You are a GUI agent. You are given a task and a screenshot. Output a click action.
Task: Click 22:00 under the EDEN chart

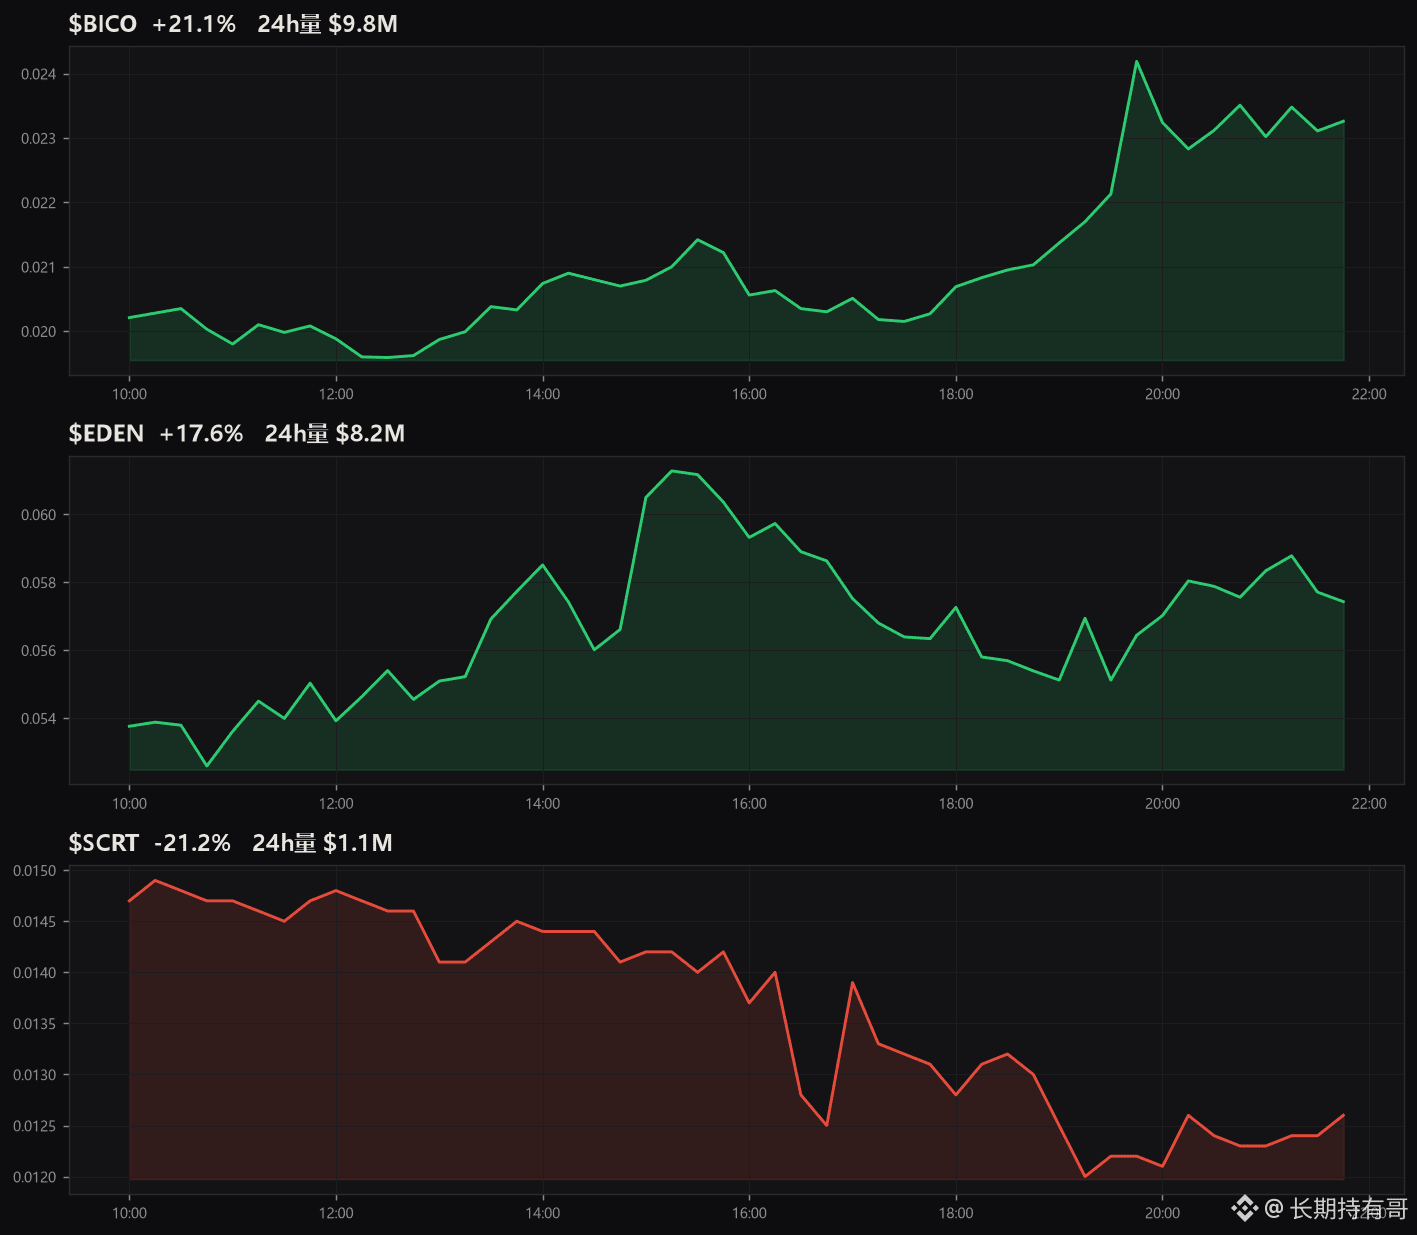(x=1369, y=803)
